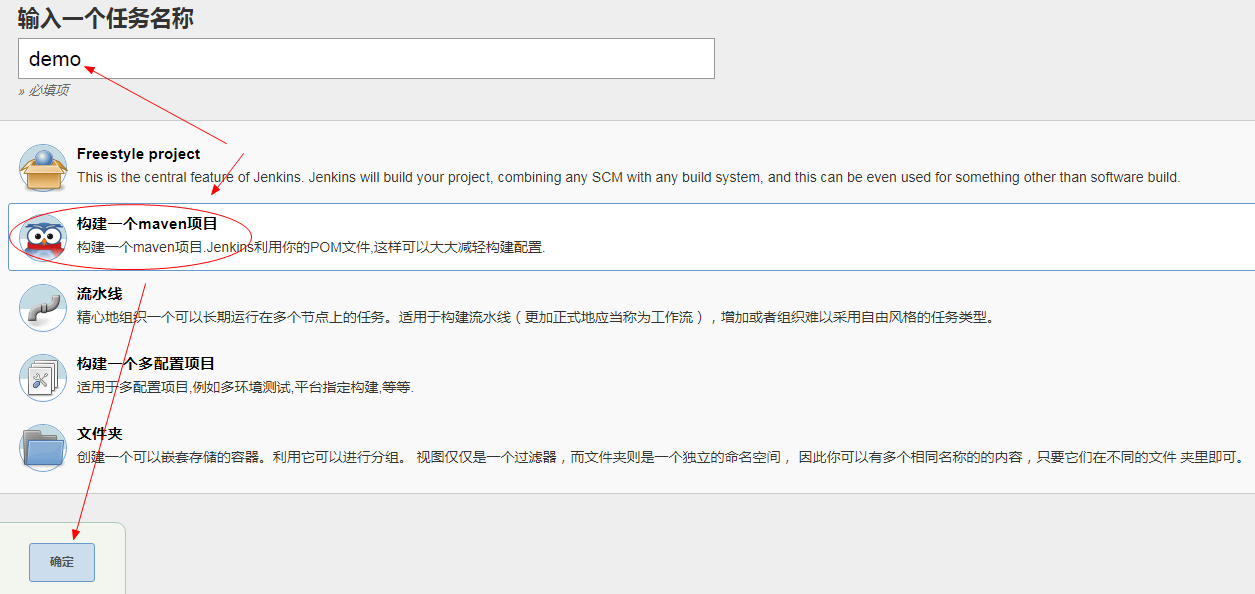Choose the Freestyle project title
Viewport: 1255px width, 594px height.
point(138,154)
